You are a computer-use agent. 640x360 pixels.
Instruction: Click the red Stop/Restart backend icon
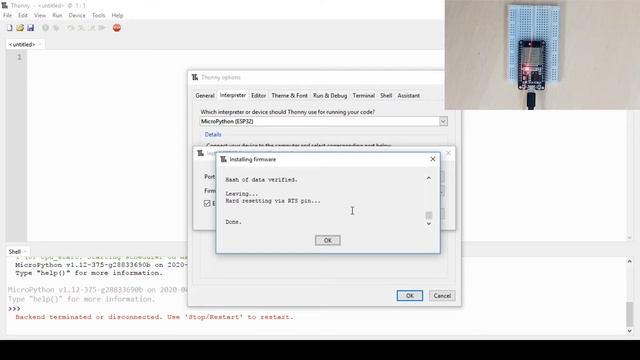(117, 28)
